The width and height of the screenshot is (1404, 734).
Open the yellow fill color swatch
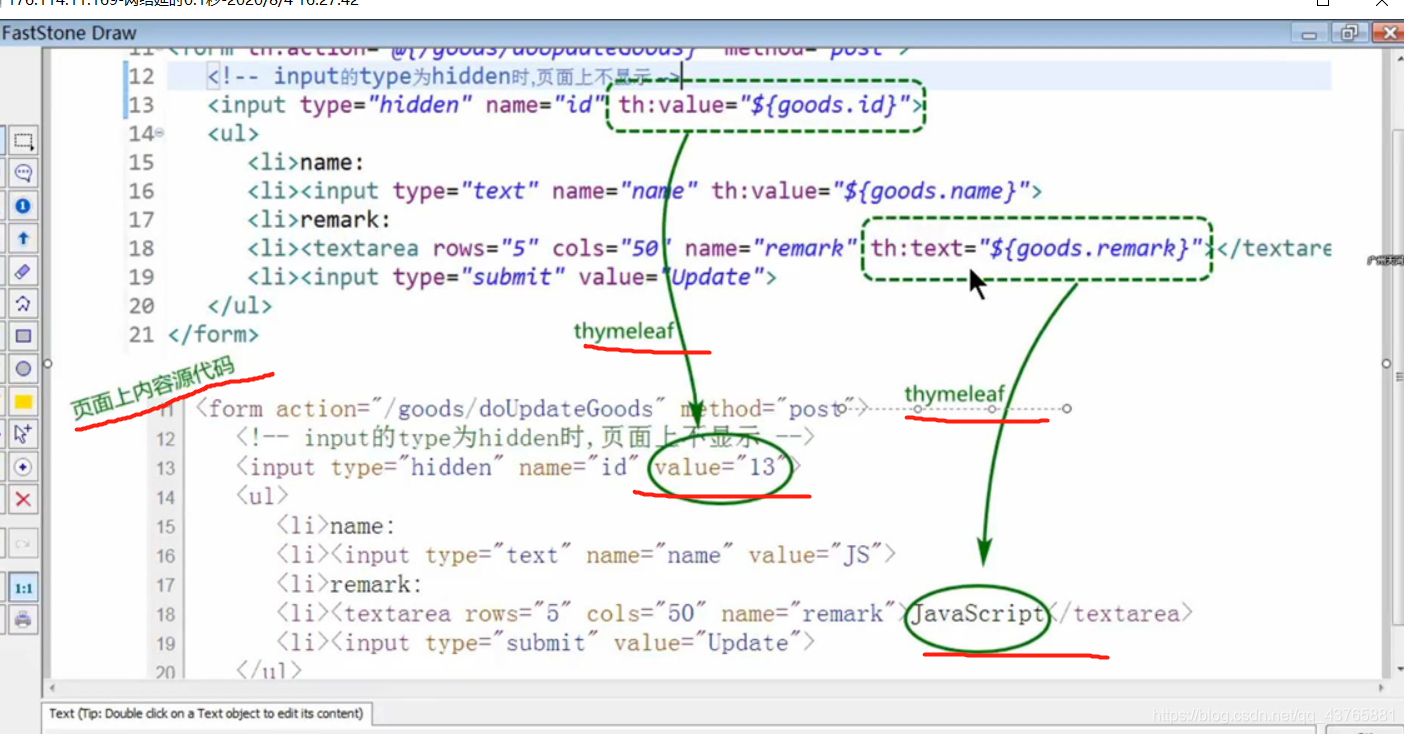tap(23, 402)
